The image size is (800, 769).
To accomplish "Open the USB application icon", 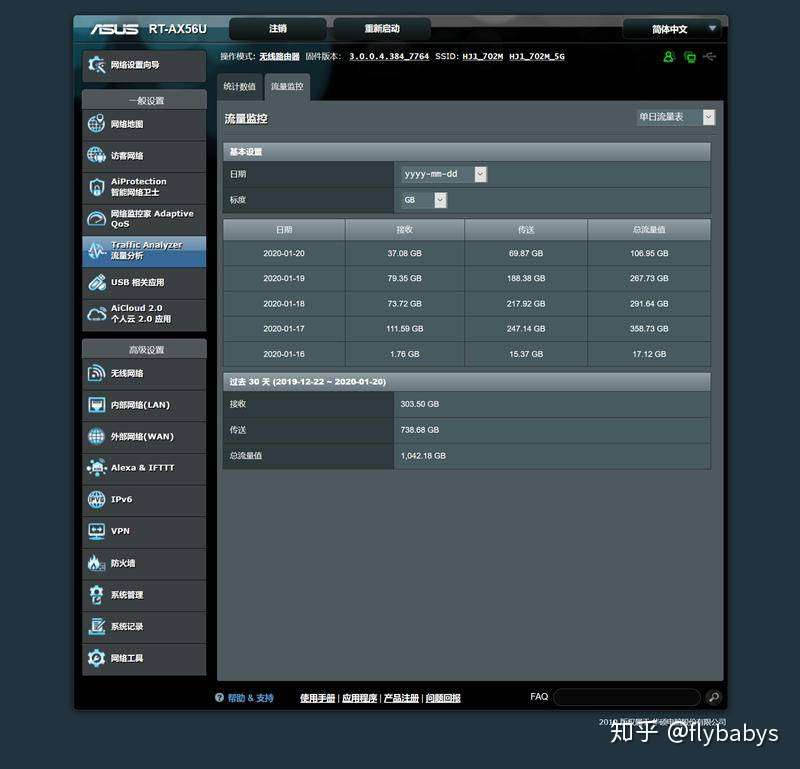I will 96,282.
